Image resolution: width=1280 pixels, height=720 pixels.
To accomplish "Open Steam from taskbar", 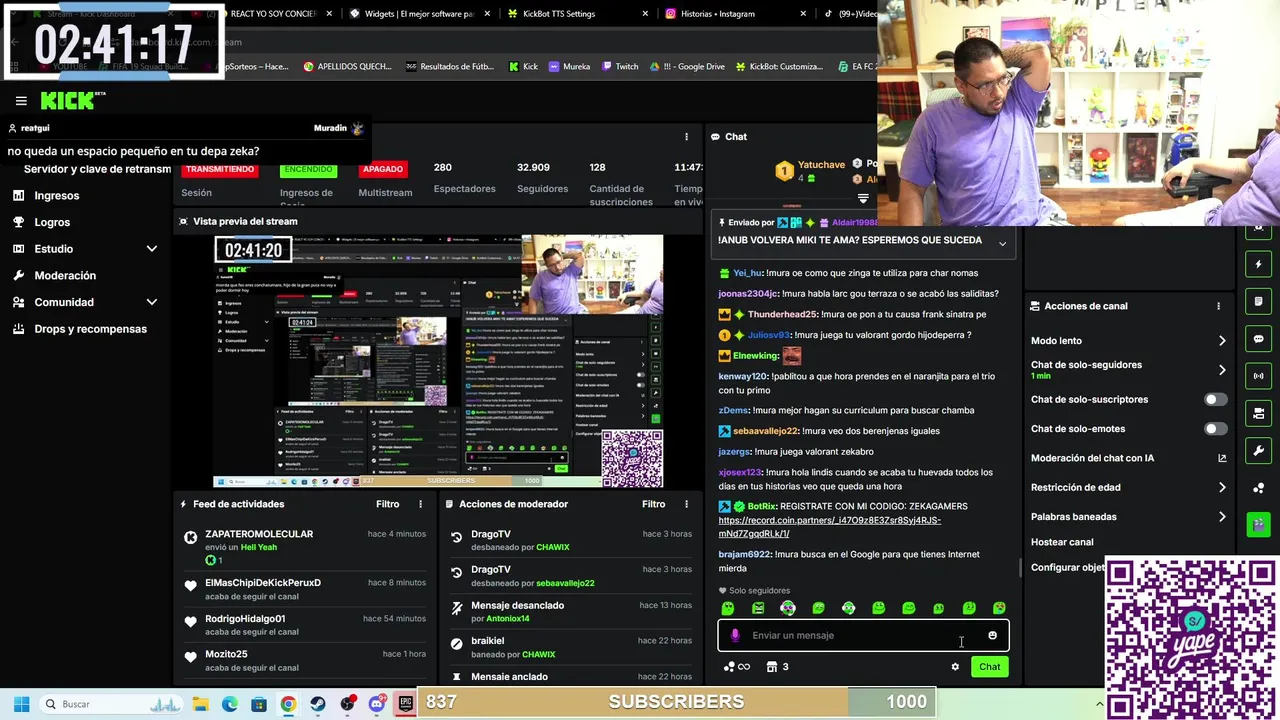I will coord(318,705).
